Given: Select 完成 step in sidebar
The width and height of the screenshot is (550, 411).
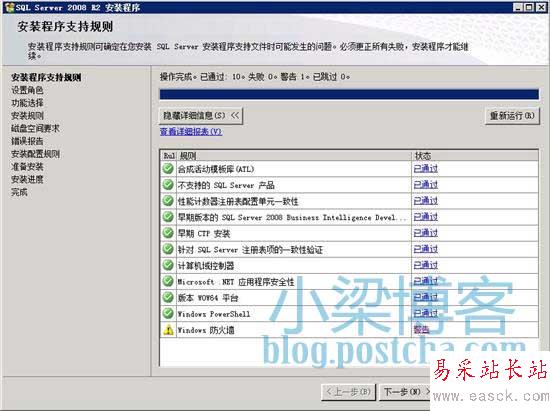Looking at the screenshot, I should tap(19, 192).
